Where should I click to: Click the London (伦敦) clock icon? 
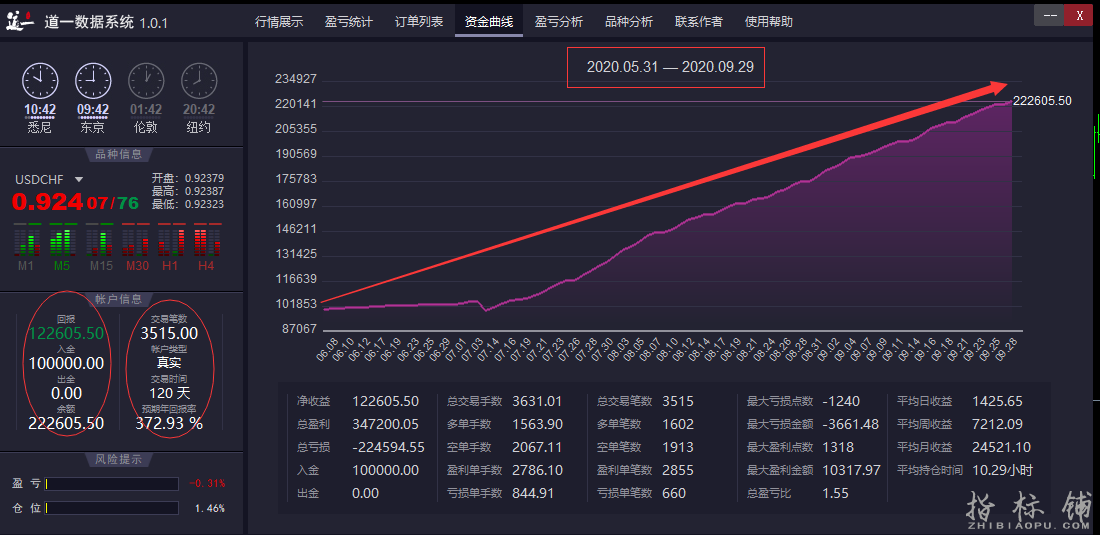(146, 80)
